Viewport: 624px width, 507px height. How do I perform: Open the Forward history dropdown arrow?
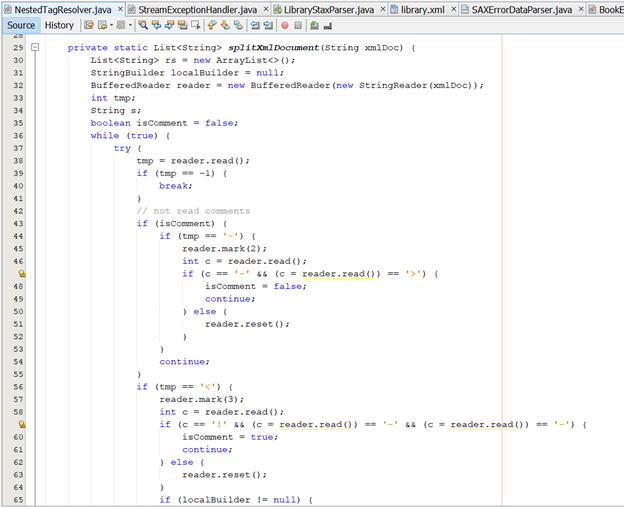click(130, 25)
